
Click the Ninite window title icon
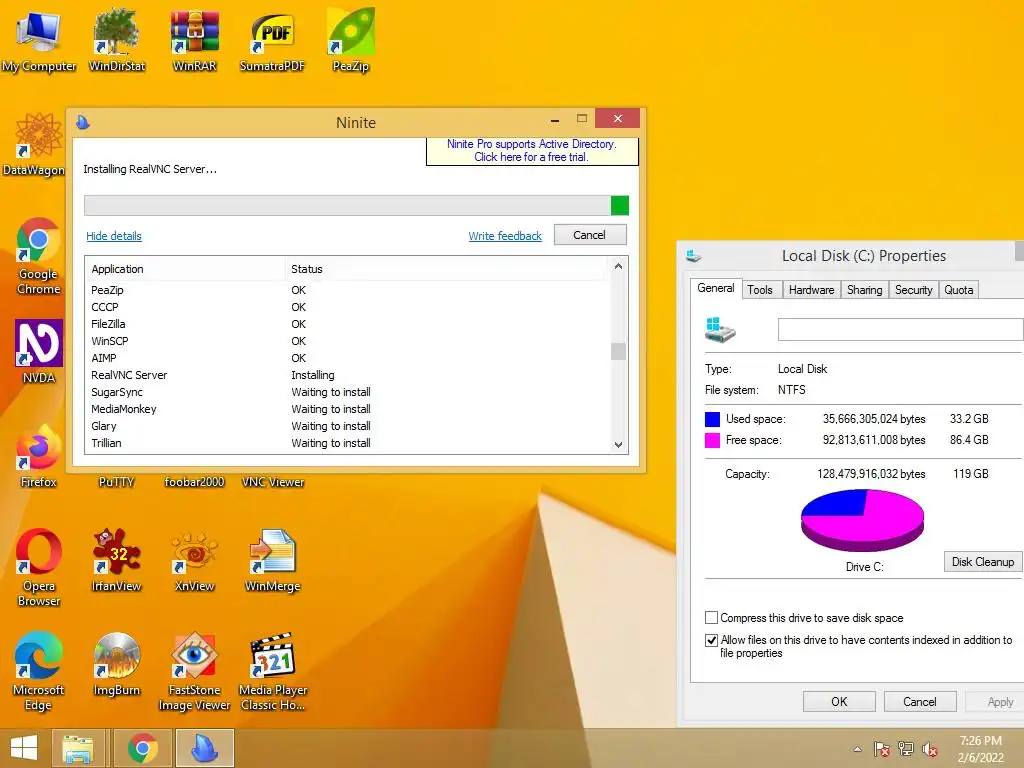point(83,122)
